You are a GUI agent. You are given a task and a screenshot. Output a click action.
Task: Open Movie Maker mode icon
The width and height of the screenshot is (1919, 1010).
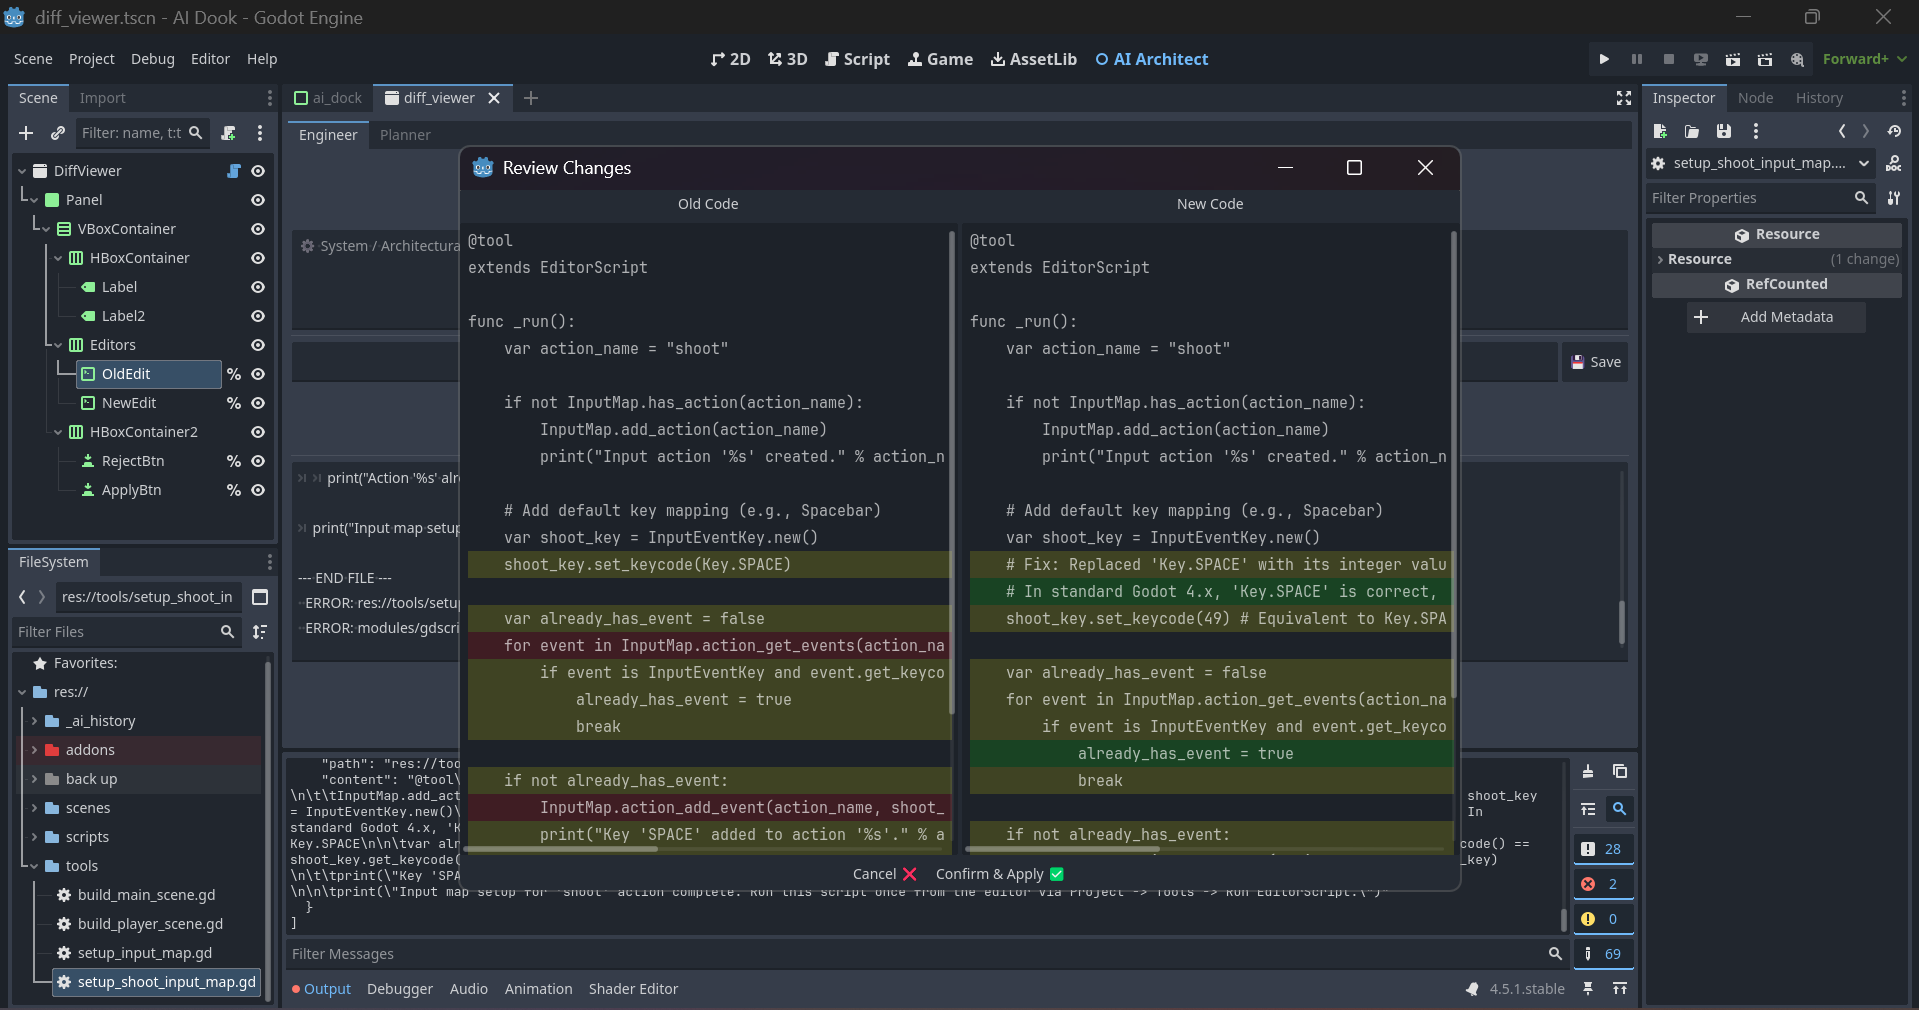pos(1797,59)
